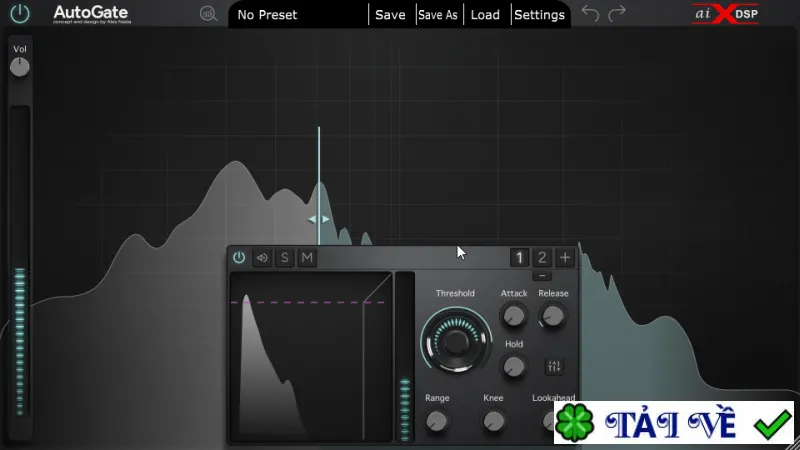Image resolution: width=800 pixels, height=450 pixels.
Task: Toggle the band power button
Action: 239,257
